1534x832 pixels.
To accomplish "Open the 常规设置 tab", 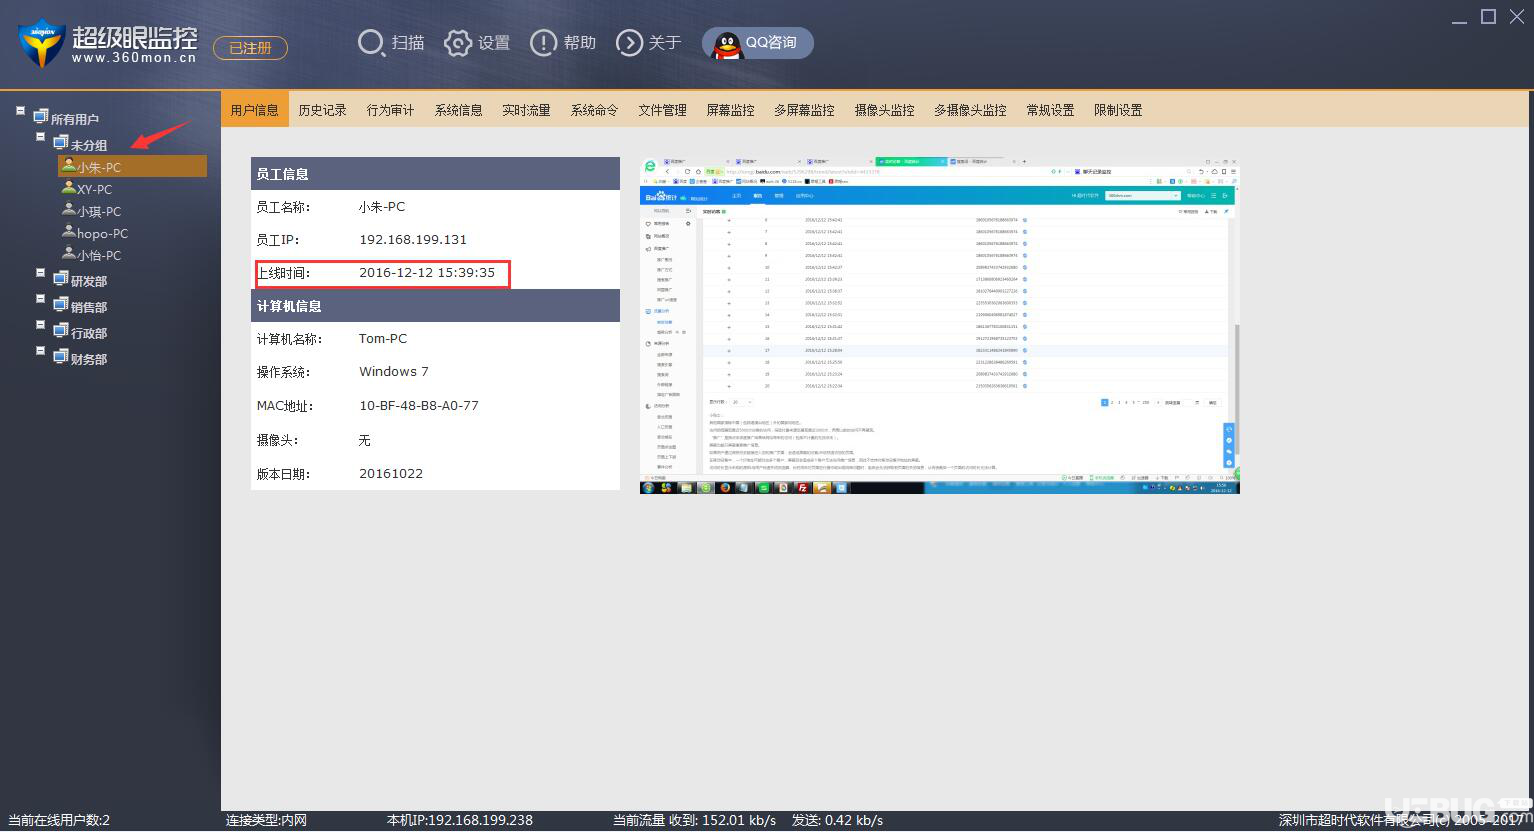I will [x=1051, y=110].
